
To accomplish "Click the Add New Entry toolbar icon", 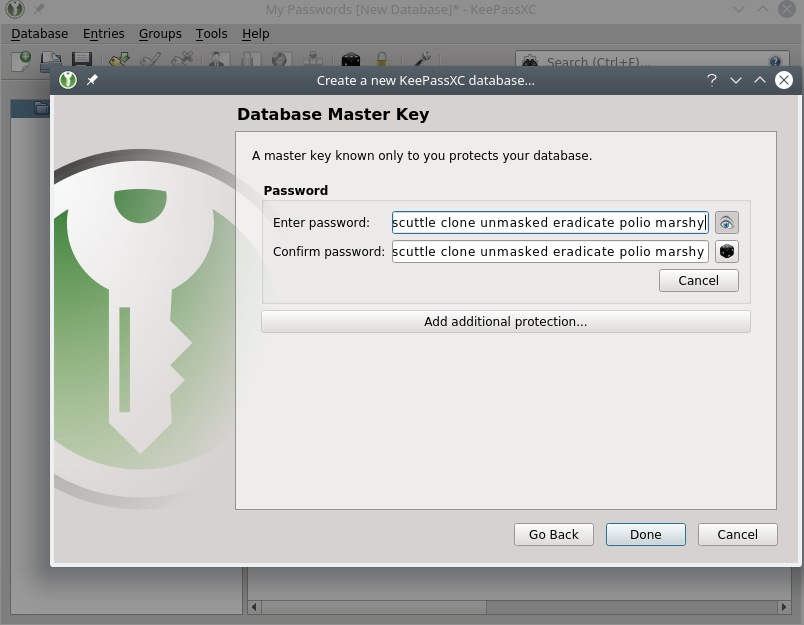I will coord(119,61).
